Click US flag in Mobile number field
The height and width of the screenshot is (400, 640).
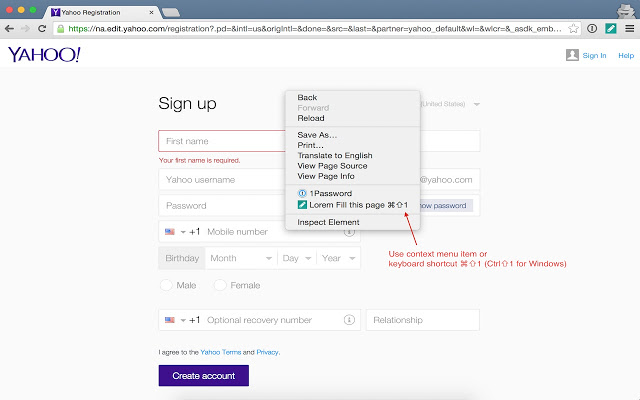[170, 231]
